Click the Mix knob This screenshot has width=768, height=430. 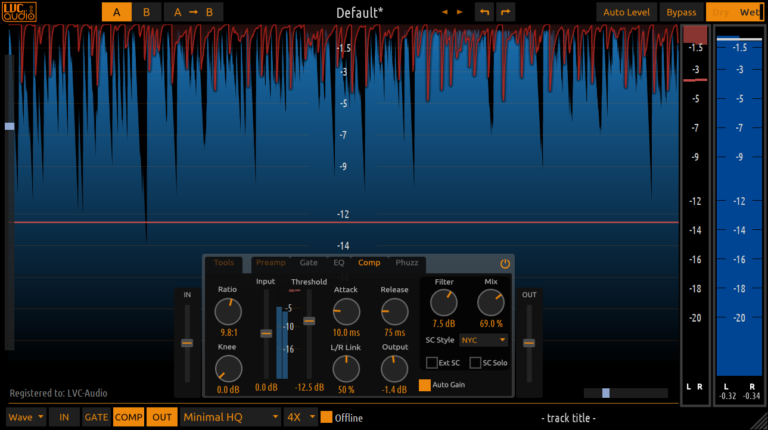(x=491, y=303)
